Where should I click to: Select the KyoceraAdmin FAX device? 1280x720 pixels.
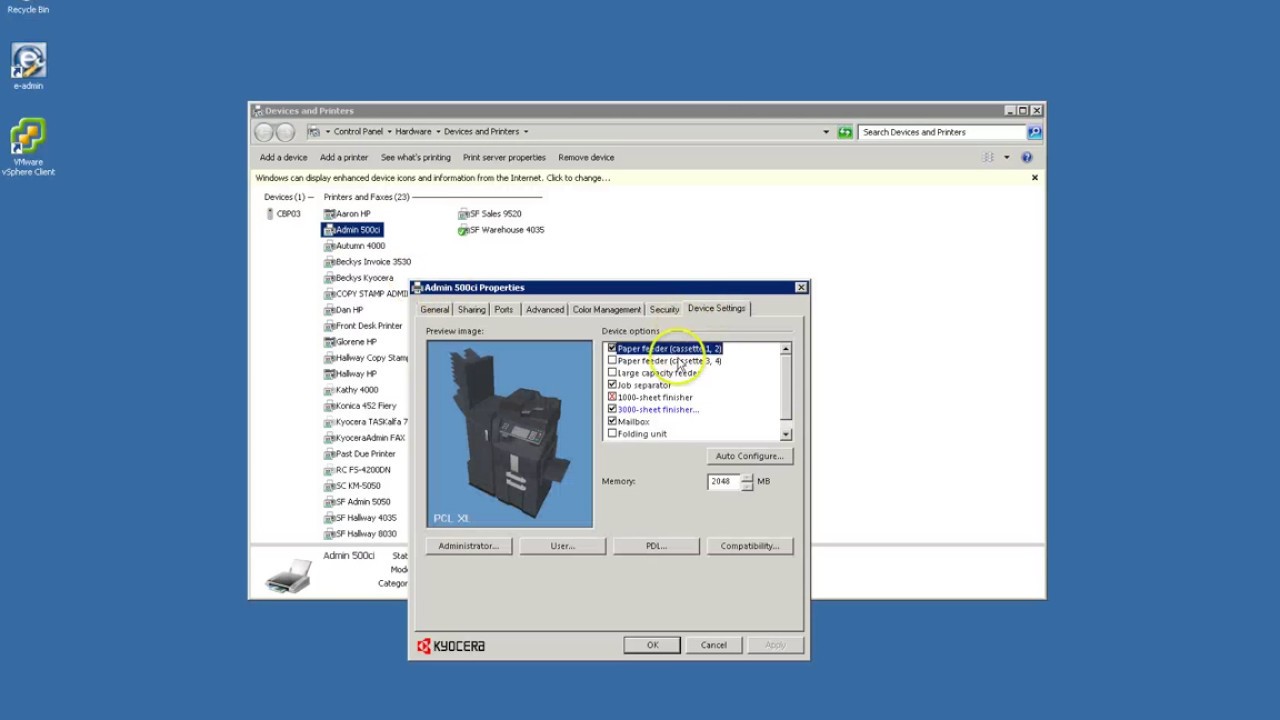364,438
